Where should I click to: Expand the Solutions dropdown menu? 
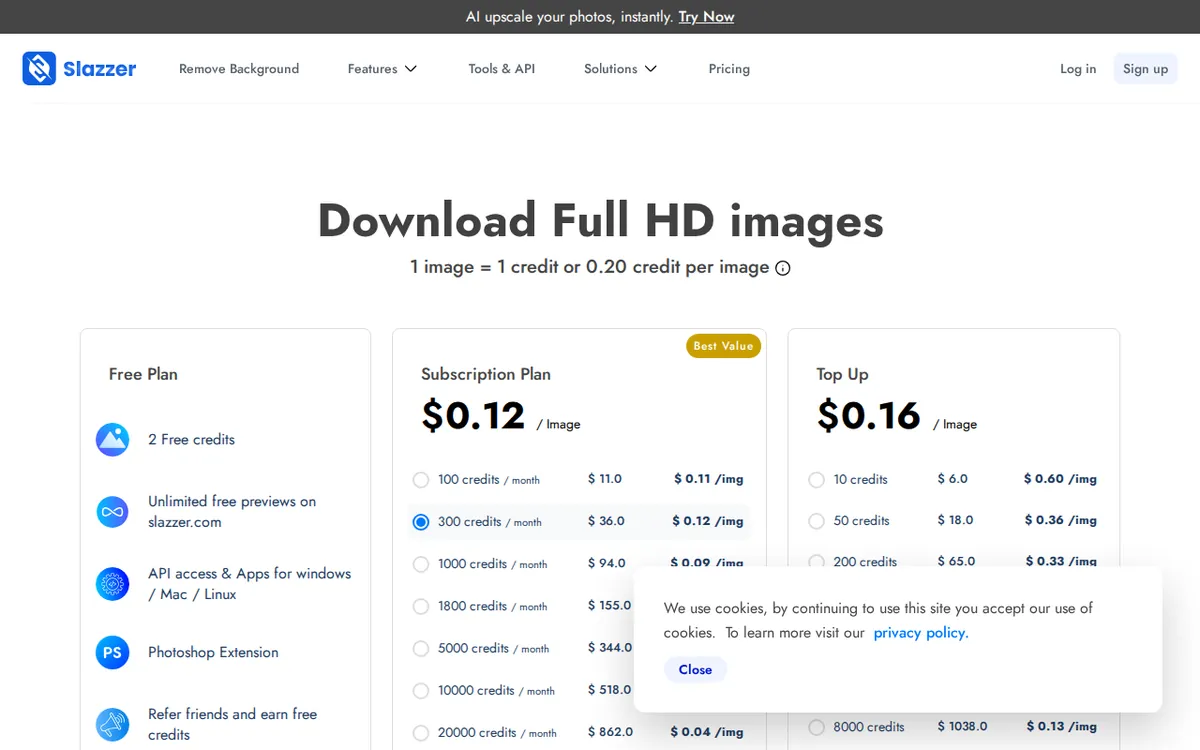point(620,69)
